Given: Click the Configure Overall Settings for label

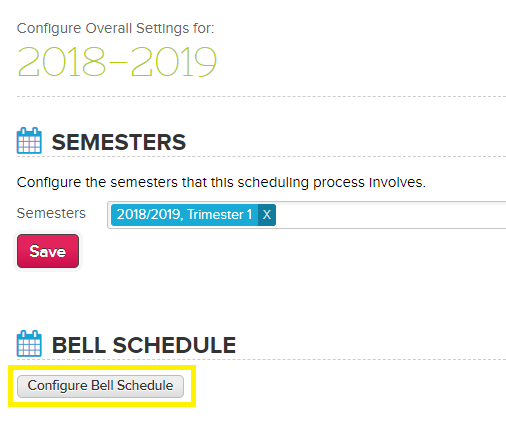Looking at the screenshot, I should pos(116,29).
